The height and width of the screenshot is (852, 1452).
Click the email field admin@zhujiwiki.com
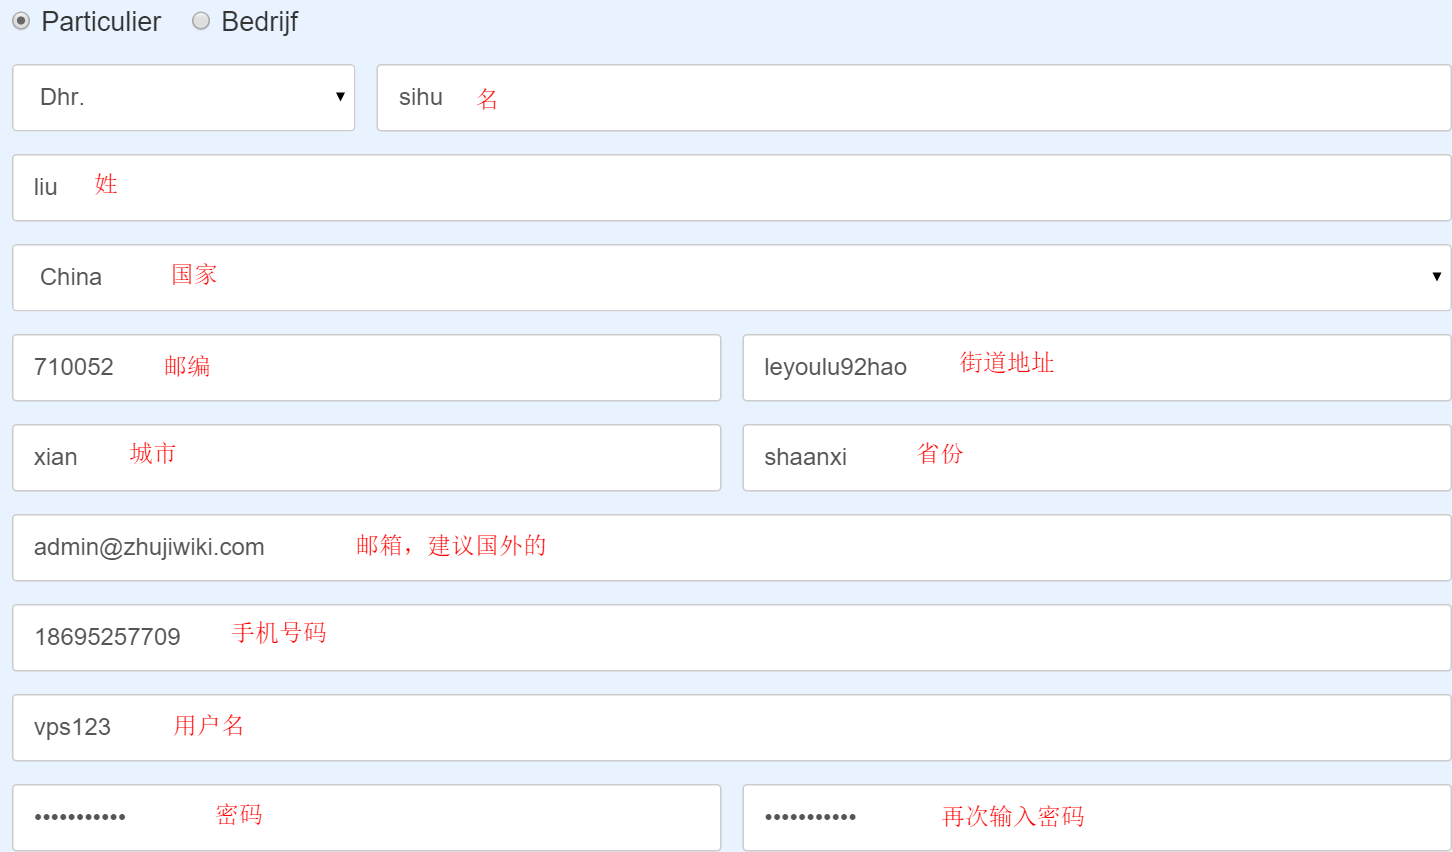pos(732,548)
